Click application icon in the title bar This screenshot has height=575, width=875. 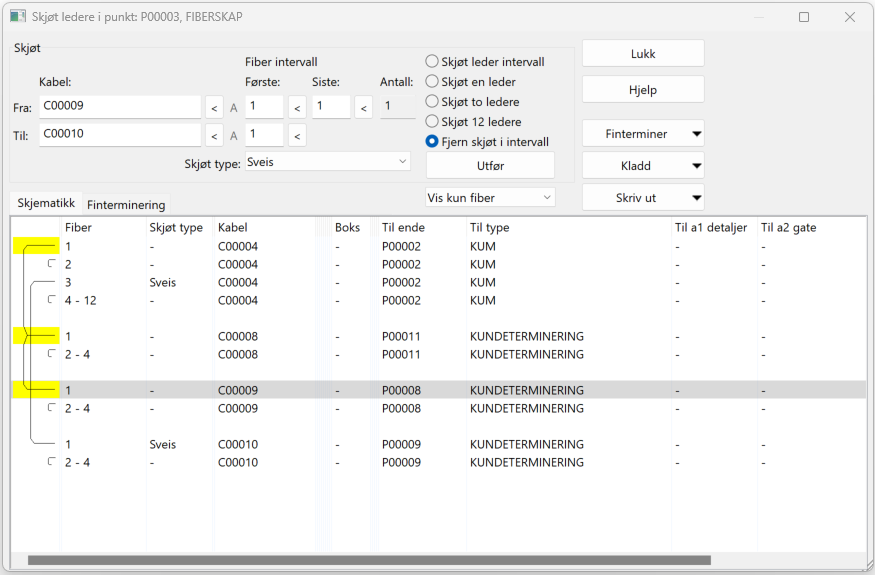click(x=18, y=17)
